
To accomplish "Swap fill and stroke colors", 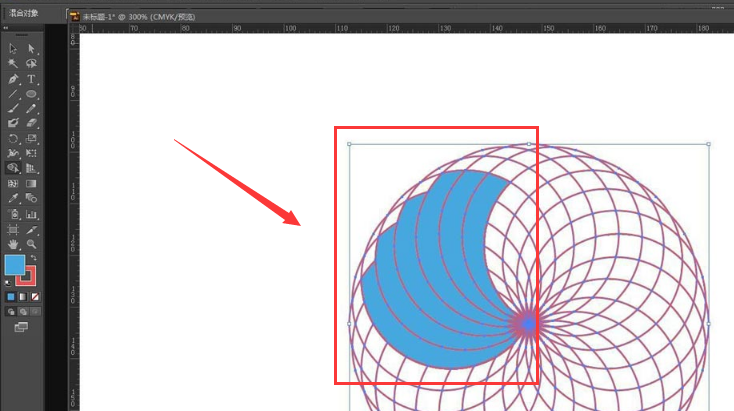I will point(33,257).
